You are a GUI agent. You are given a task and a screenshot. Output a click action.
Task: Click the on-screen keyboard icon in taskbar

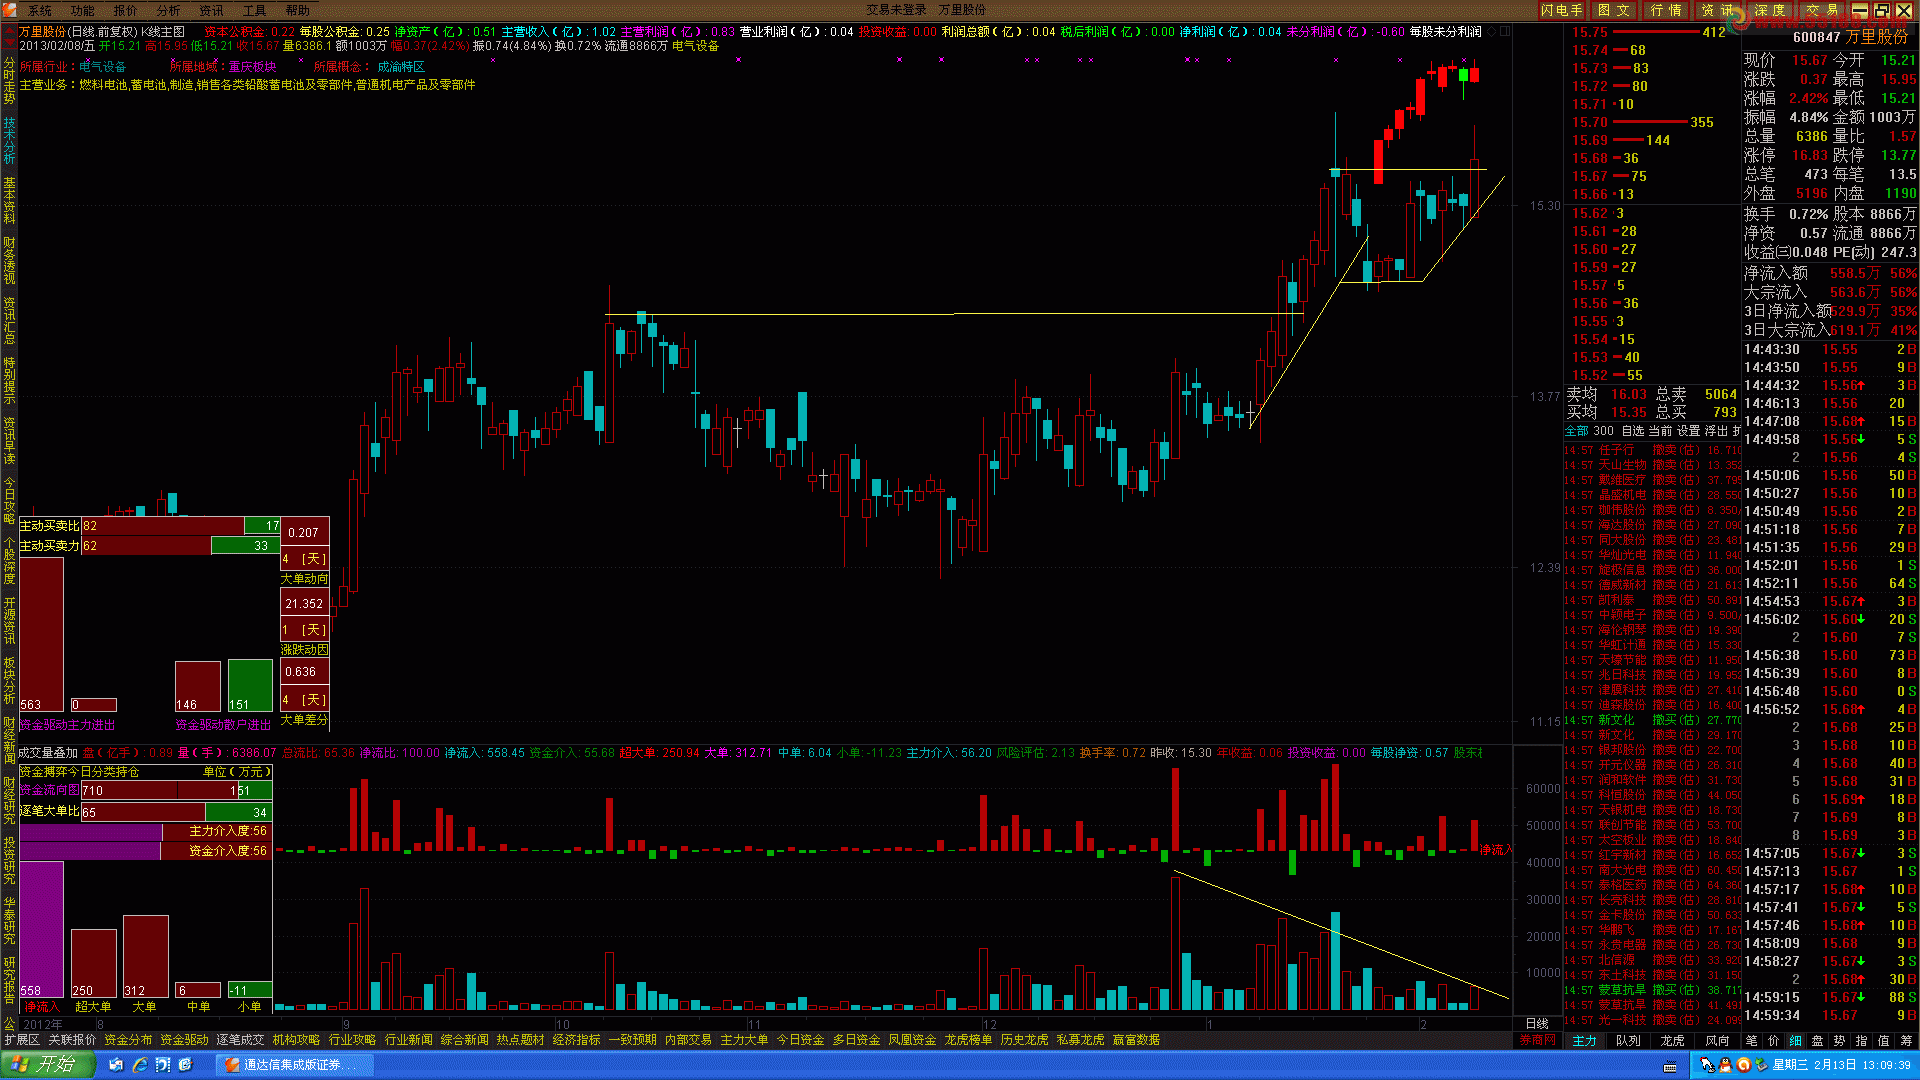1668,1066
